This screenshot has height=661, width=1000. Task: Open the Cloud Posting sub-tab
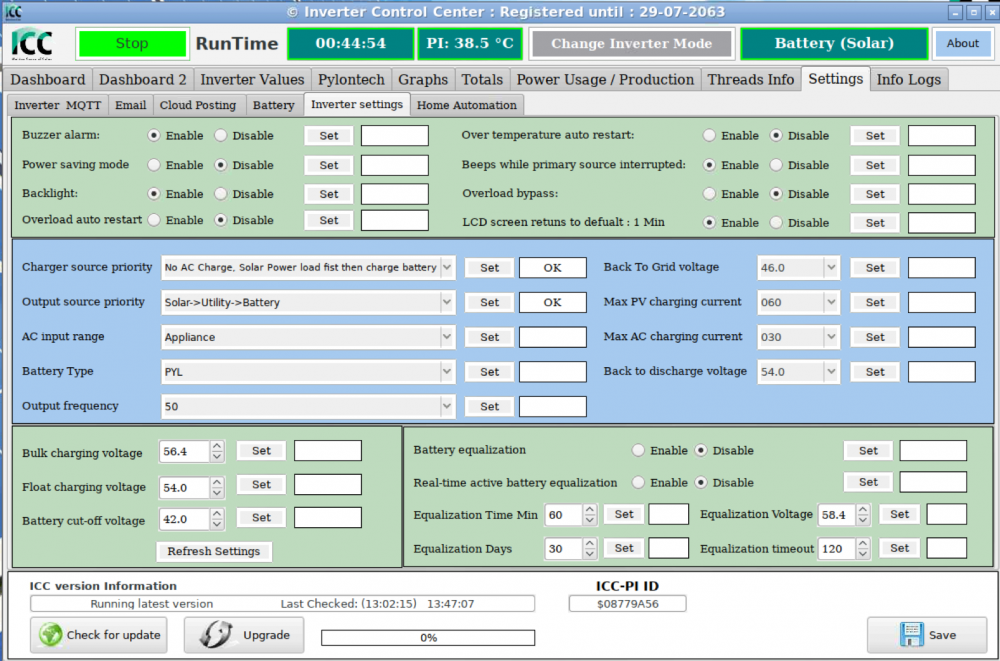point(198,105)
